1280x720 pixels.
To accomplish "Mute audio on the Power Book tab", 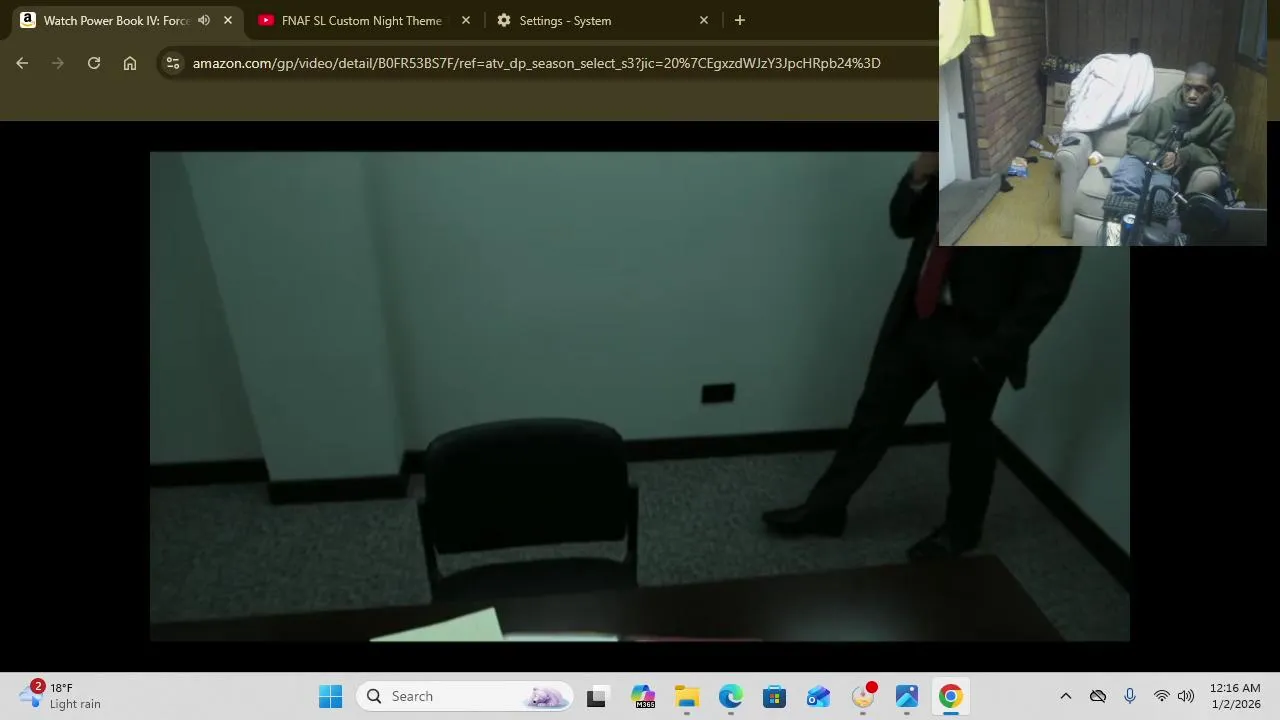I will pos(204,20).
